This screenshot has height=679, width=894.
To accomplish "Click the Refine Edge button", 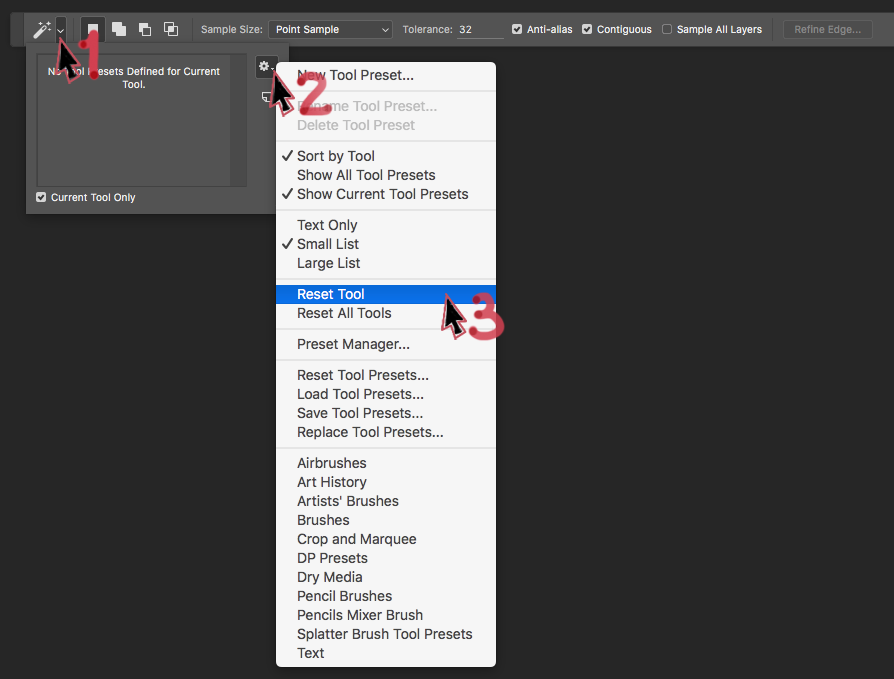I will pos(827,29).
